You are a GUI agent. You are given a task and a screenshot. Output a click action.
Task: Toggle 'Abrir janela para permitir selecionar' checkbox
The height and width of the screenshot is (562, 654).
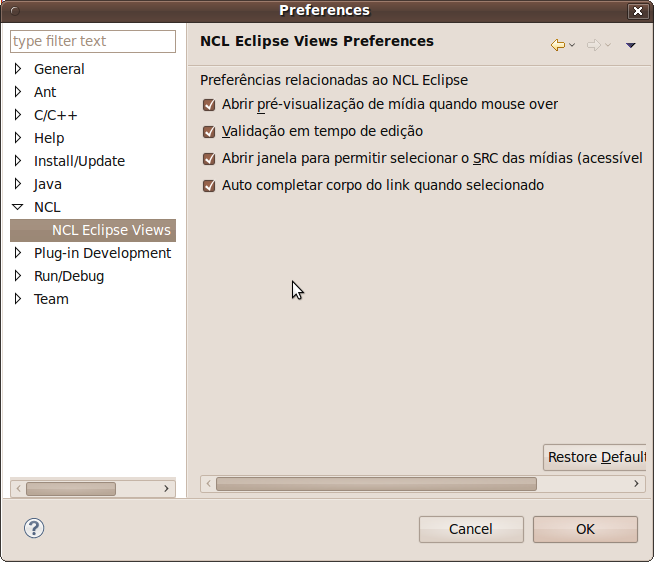[x=209, y=159]
